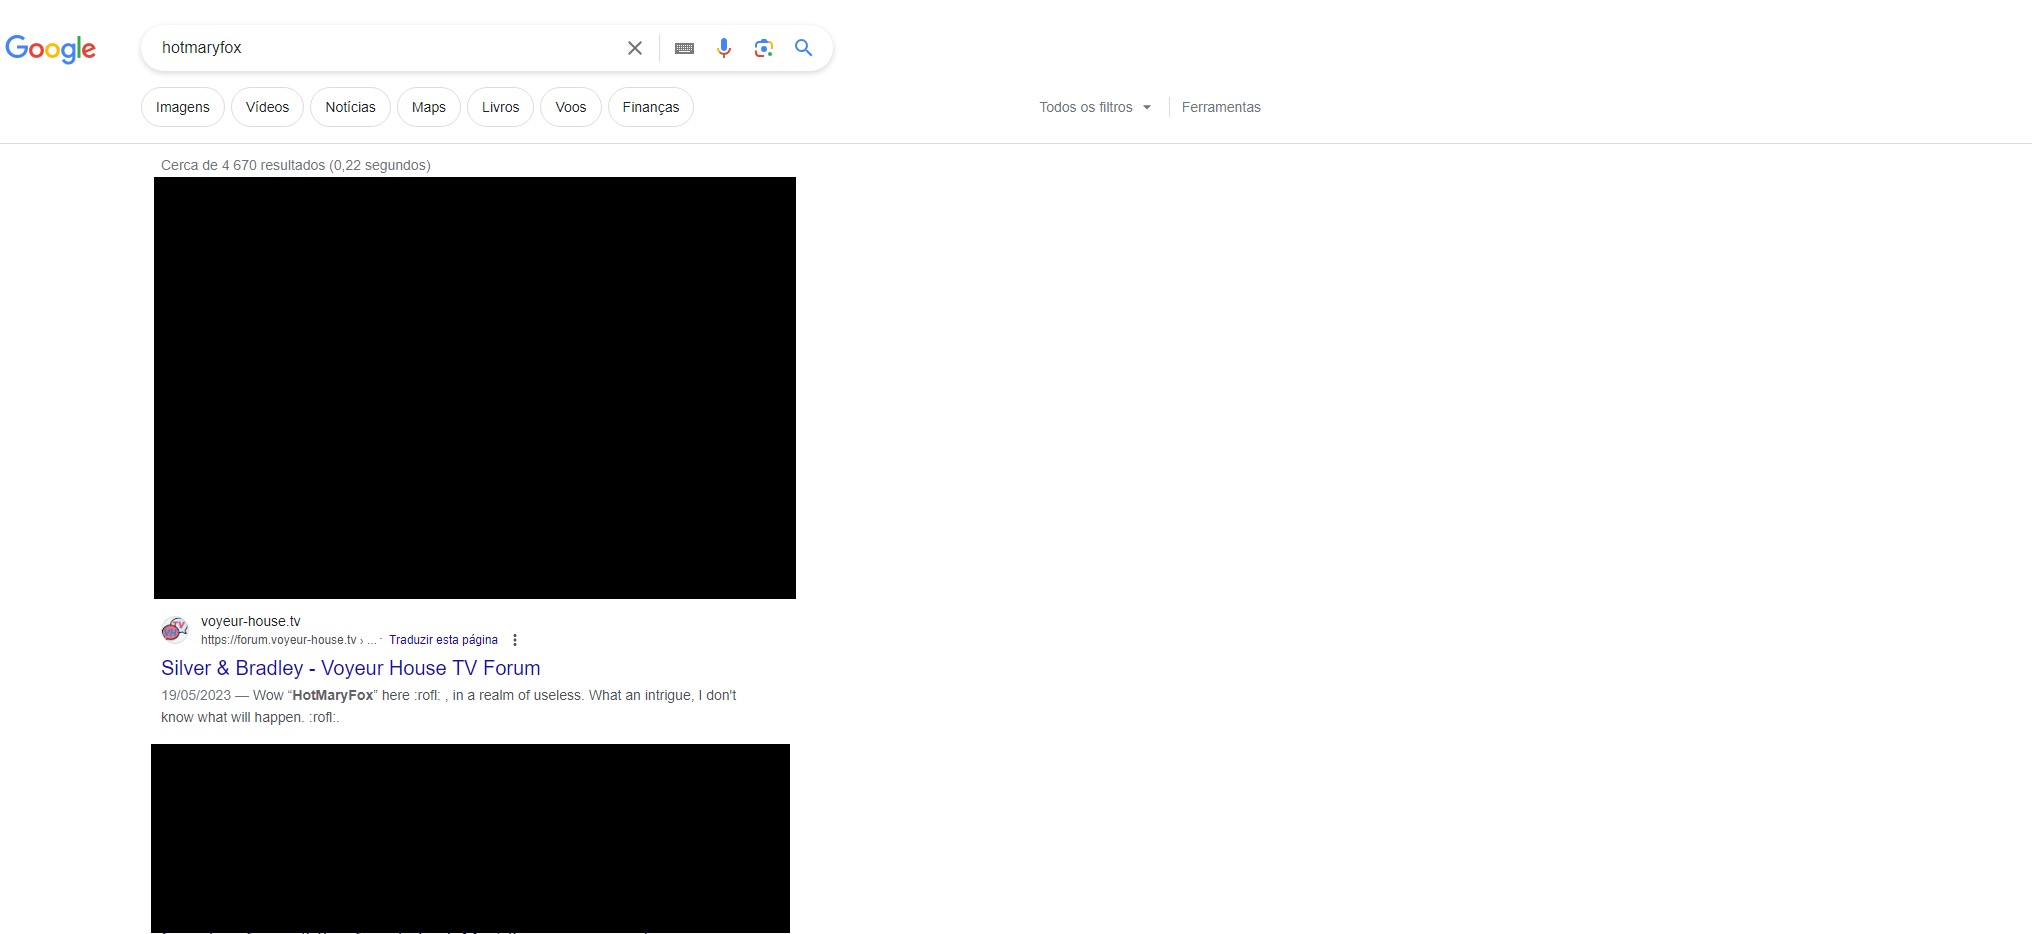Viewport: 2032px width, 934px height.
Task: Expand the Todos os filtros dropdown
Action: tap(1095, 107)
